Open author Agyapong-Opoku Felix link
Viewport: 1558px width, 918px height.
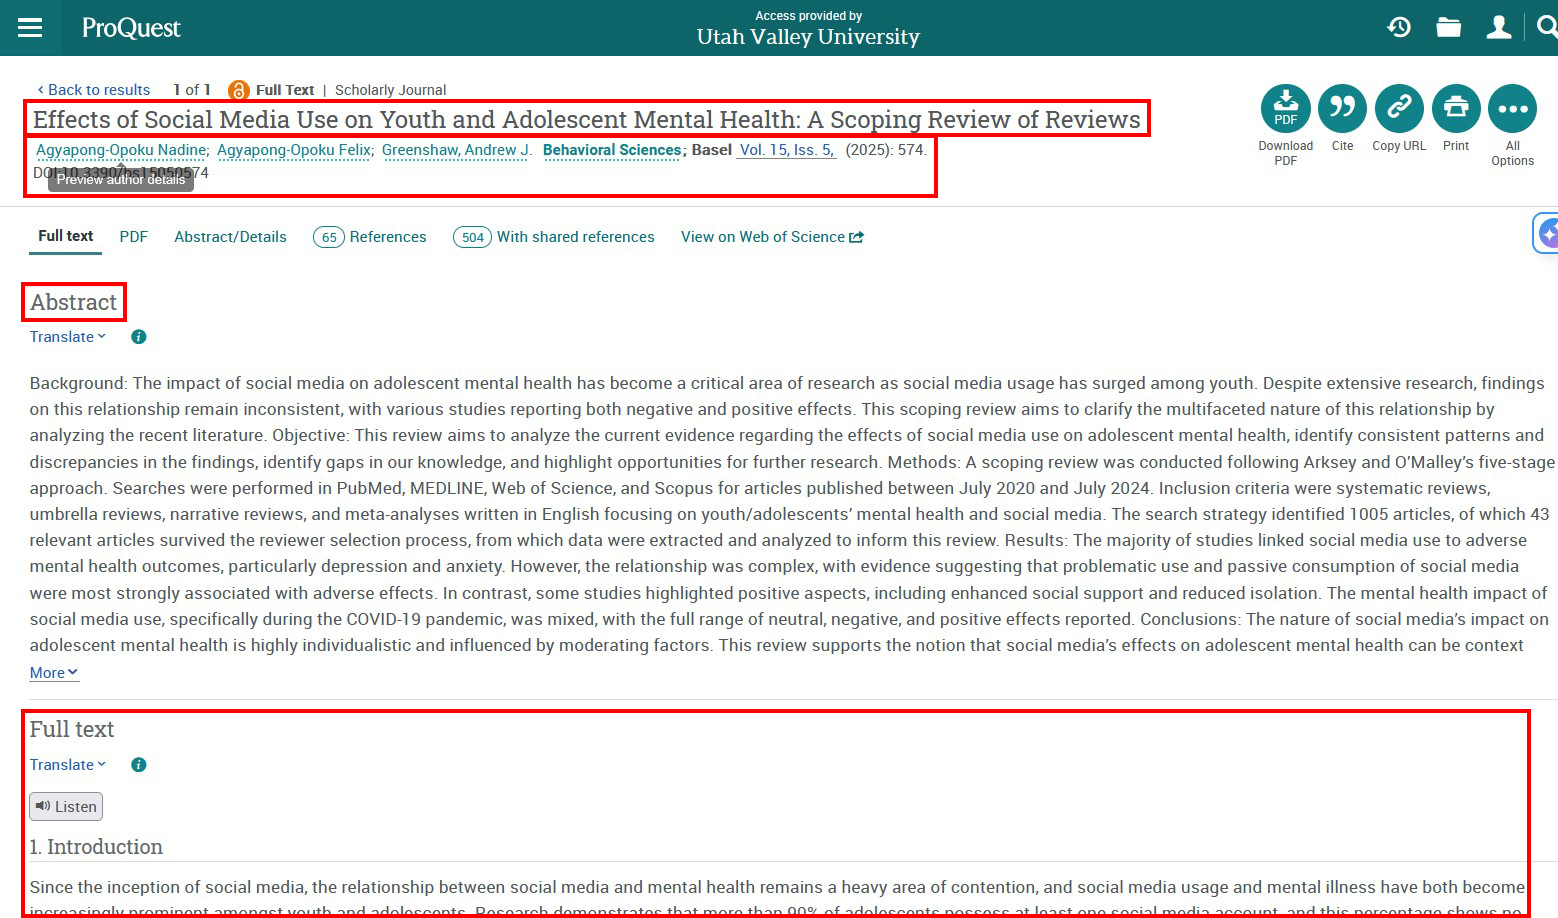(294, 150)
